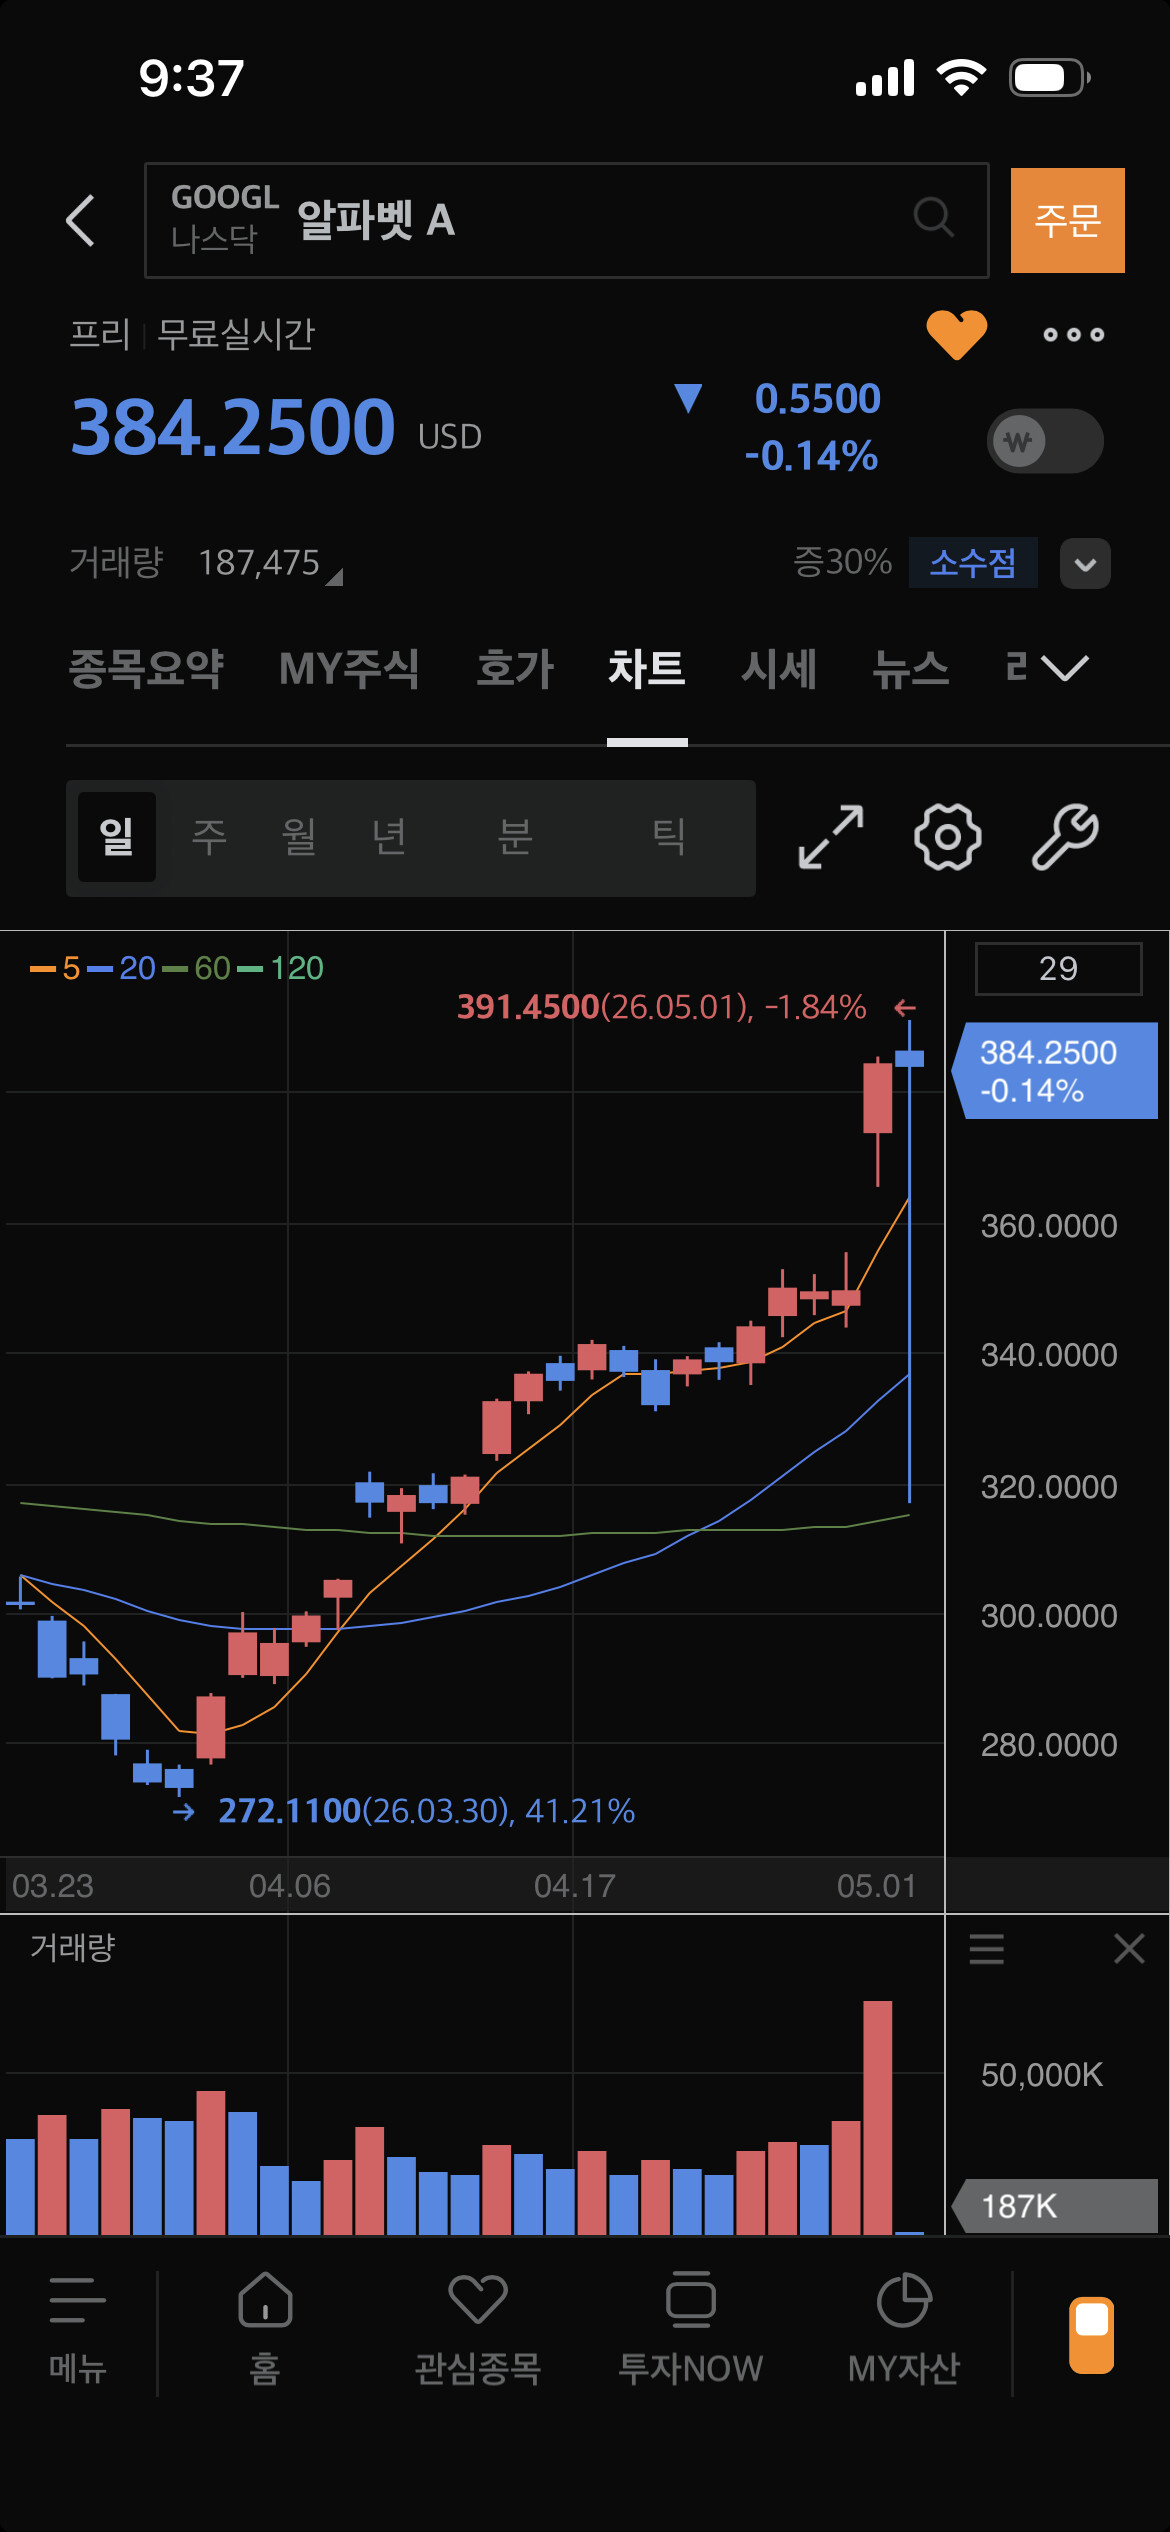Open the chart wrench tool icon

pos(1065,837)
